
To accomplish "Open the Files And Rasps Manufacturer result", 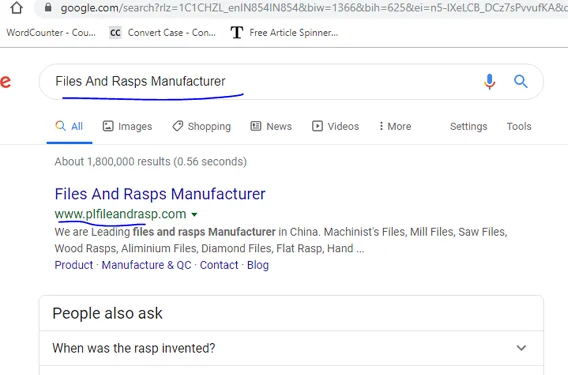I will (160, 194).
